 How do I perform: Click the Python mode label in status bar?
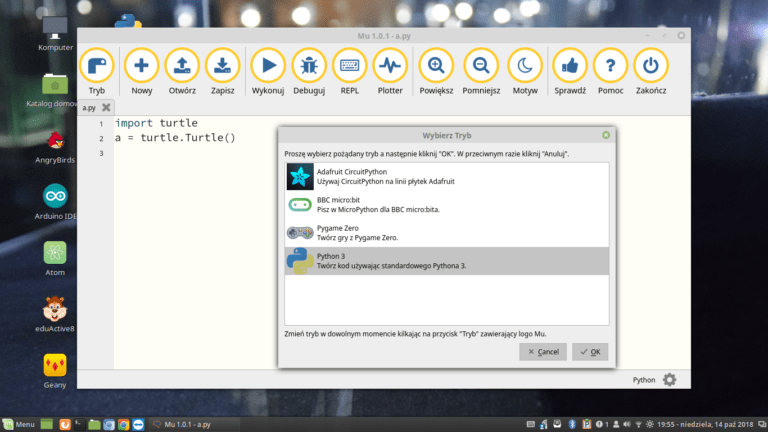click(644, 380)
